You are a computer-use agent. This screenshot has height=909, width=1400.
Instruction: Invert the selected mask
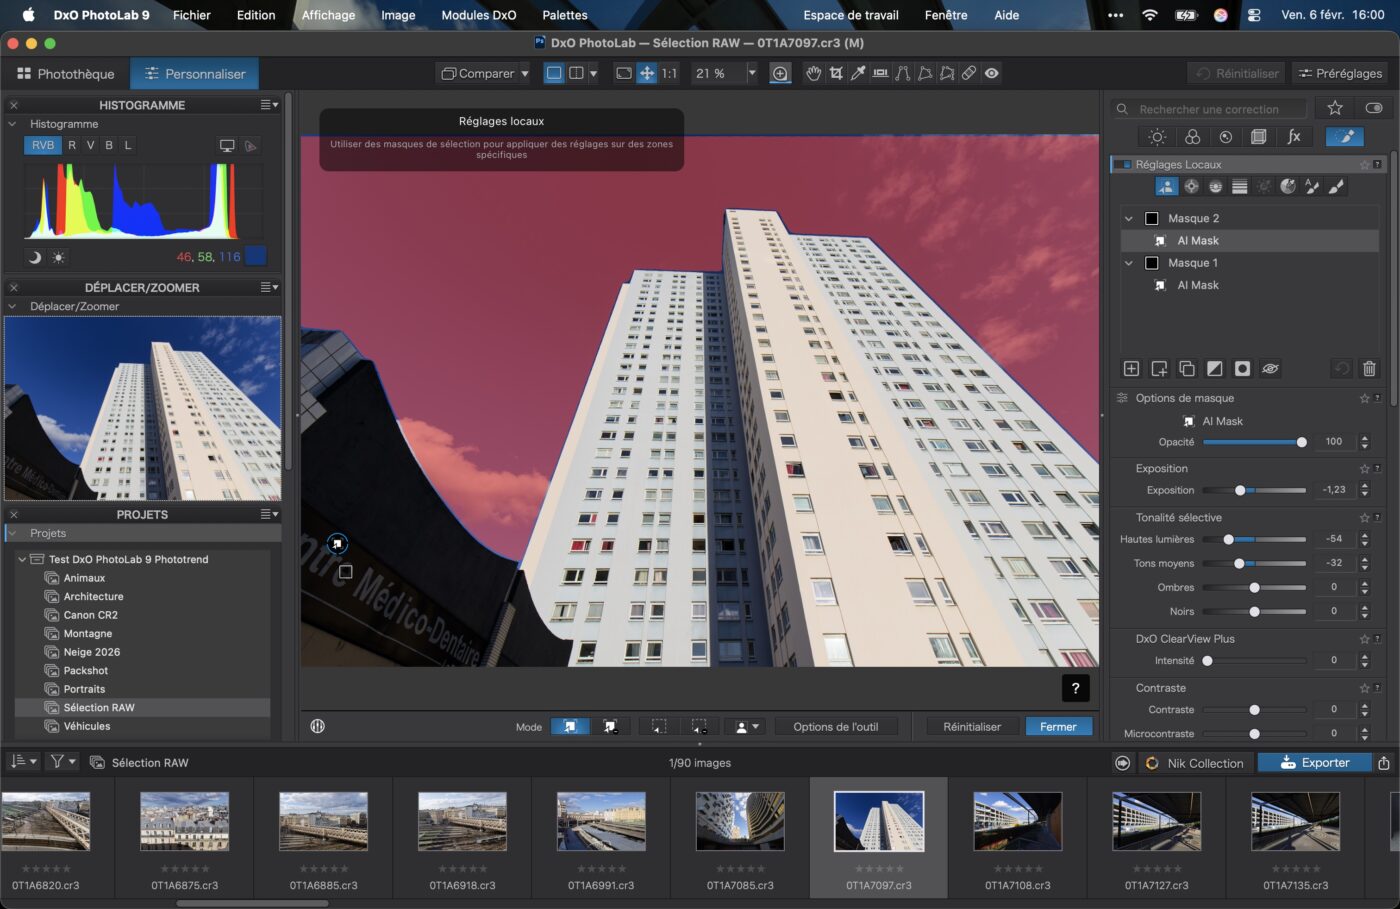tap(1214, 369)
